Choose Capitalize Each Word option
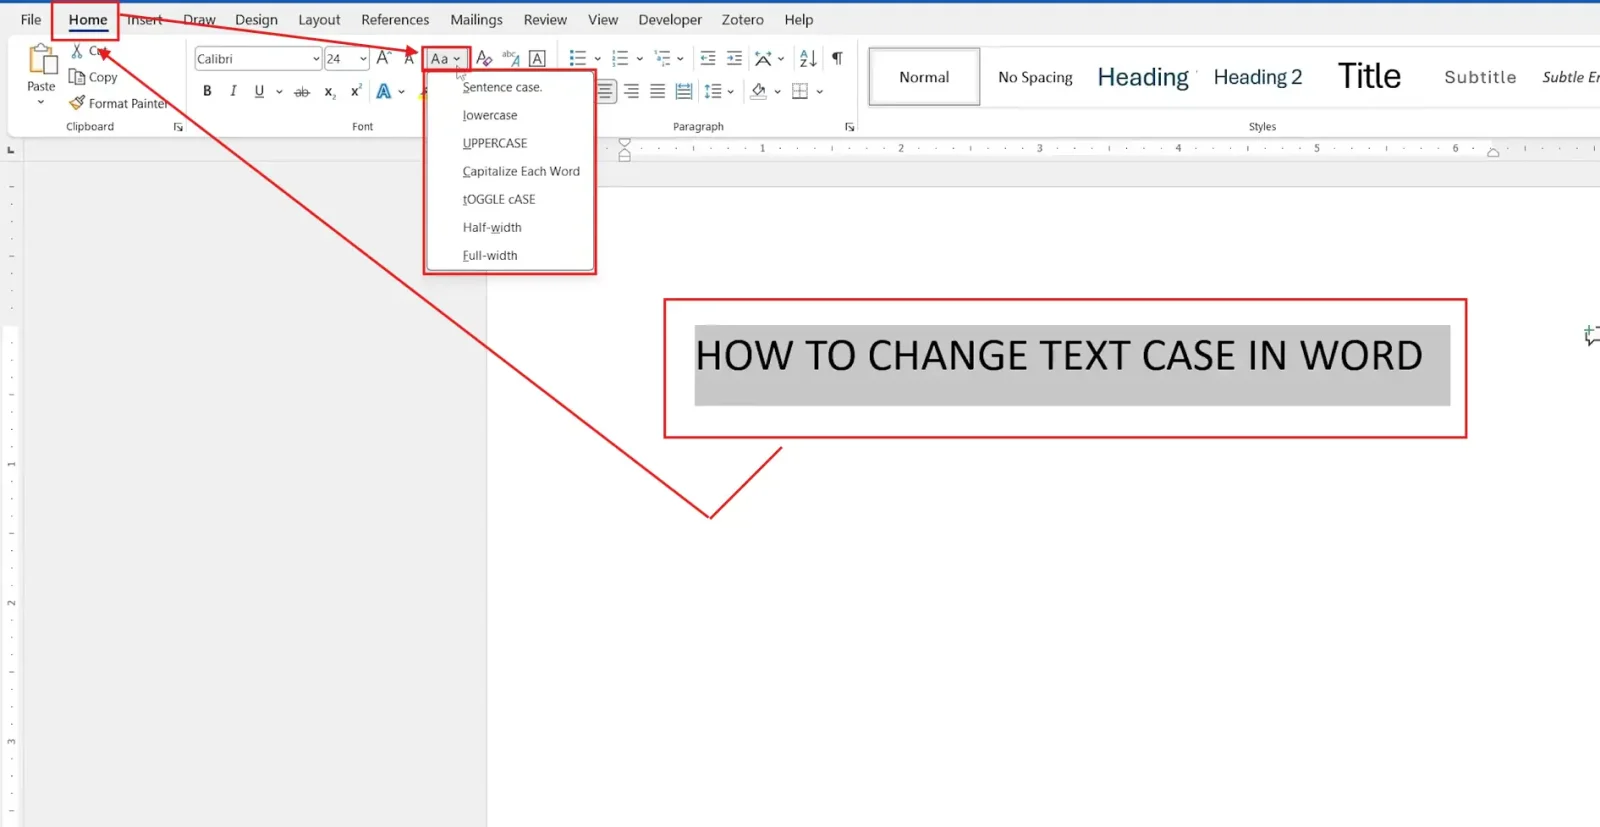The image size is (1600, 827). [x=510, y=171]
